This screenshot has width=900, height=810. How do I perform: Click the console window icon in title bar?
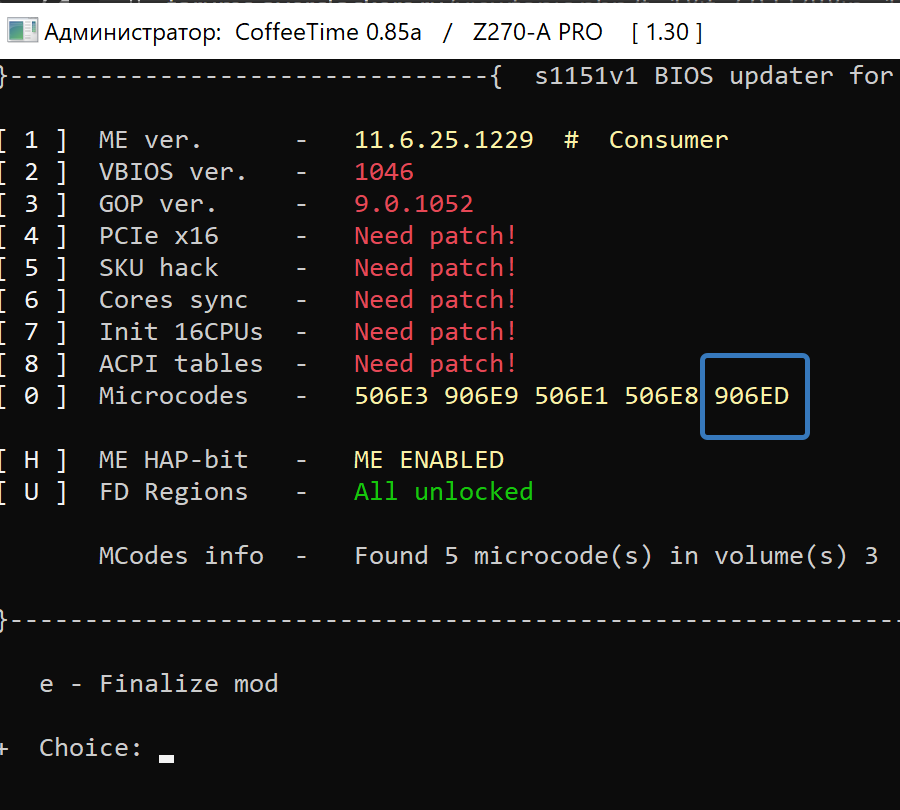pos(22,32)
